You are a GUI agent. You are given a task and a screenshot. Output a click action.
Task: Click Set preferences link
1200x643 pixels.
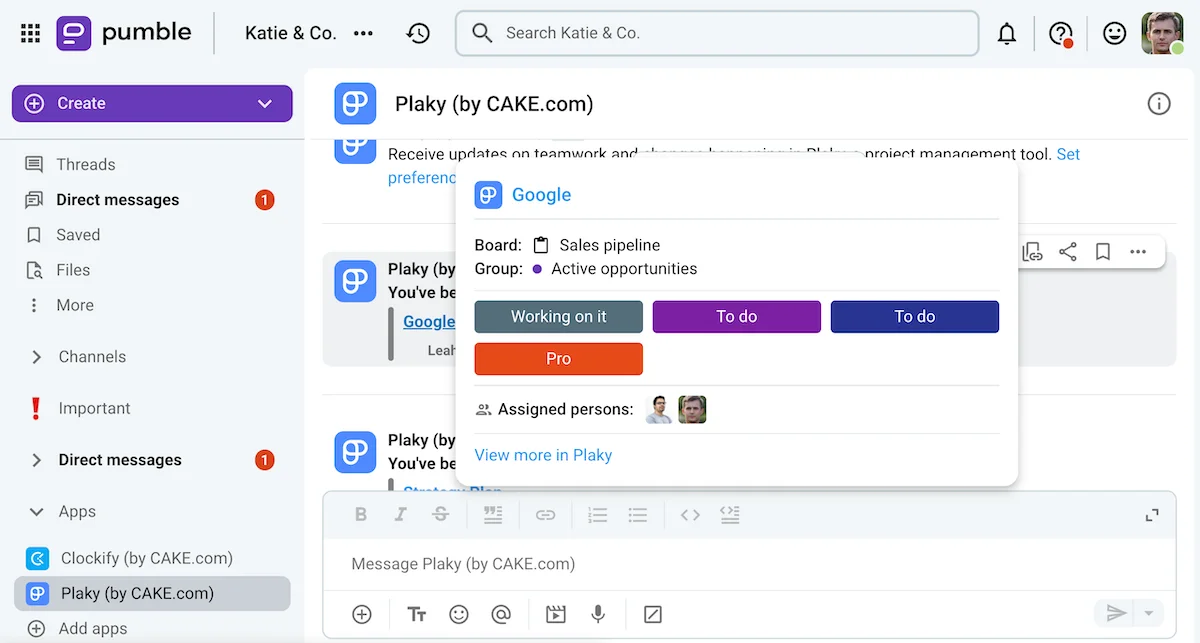pos(1068,154)
